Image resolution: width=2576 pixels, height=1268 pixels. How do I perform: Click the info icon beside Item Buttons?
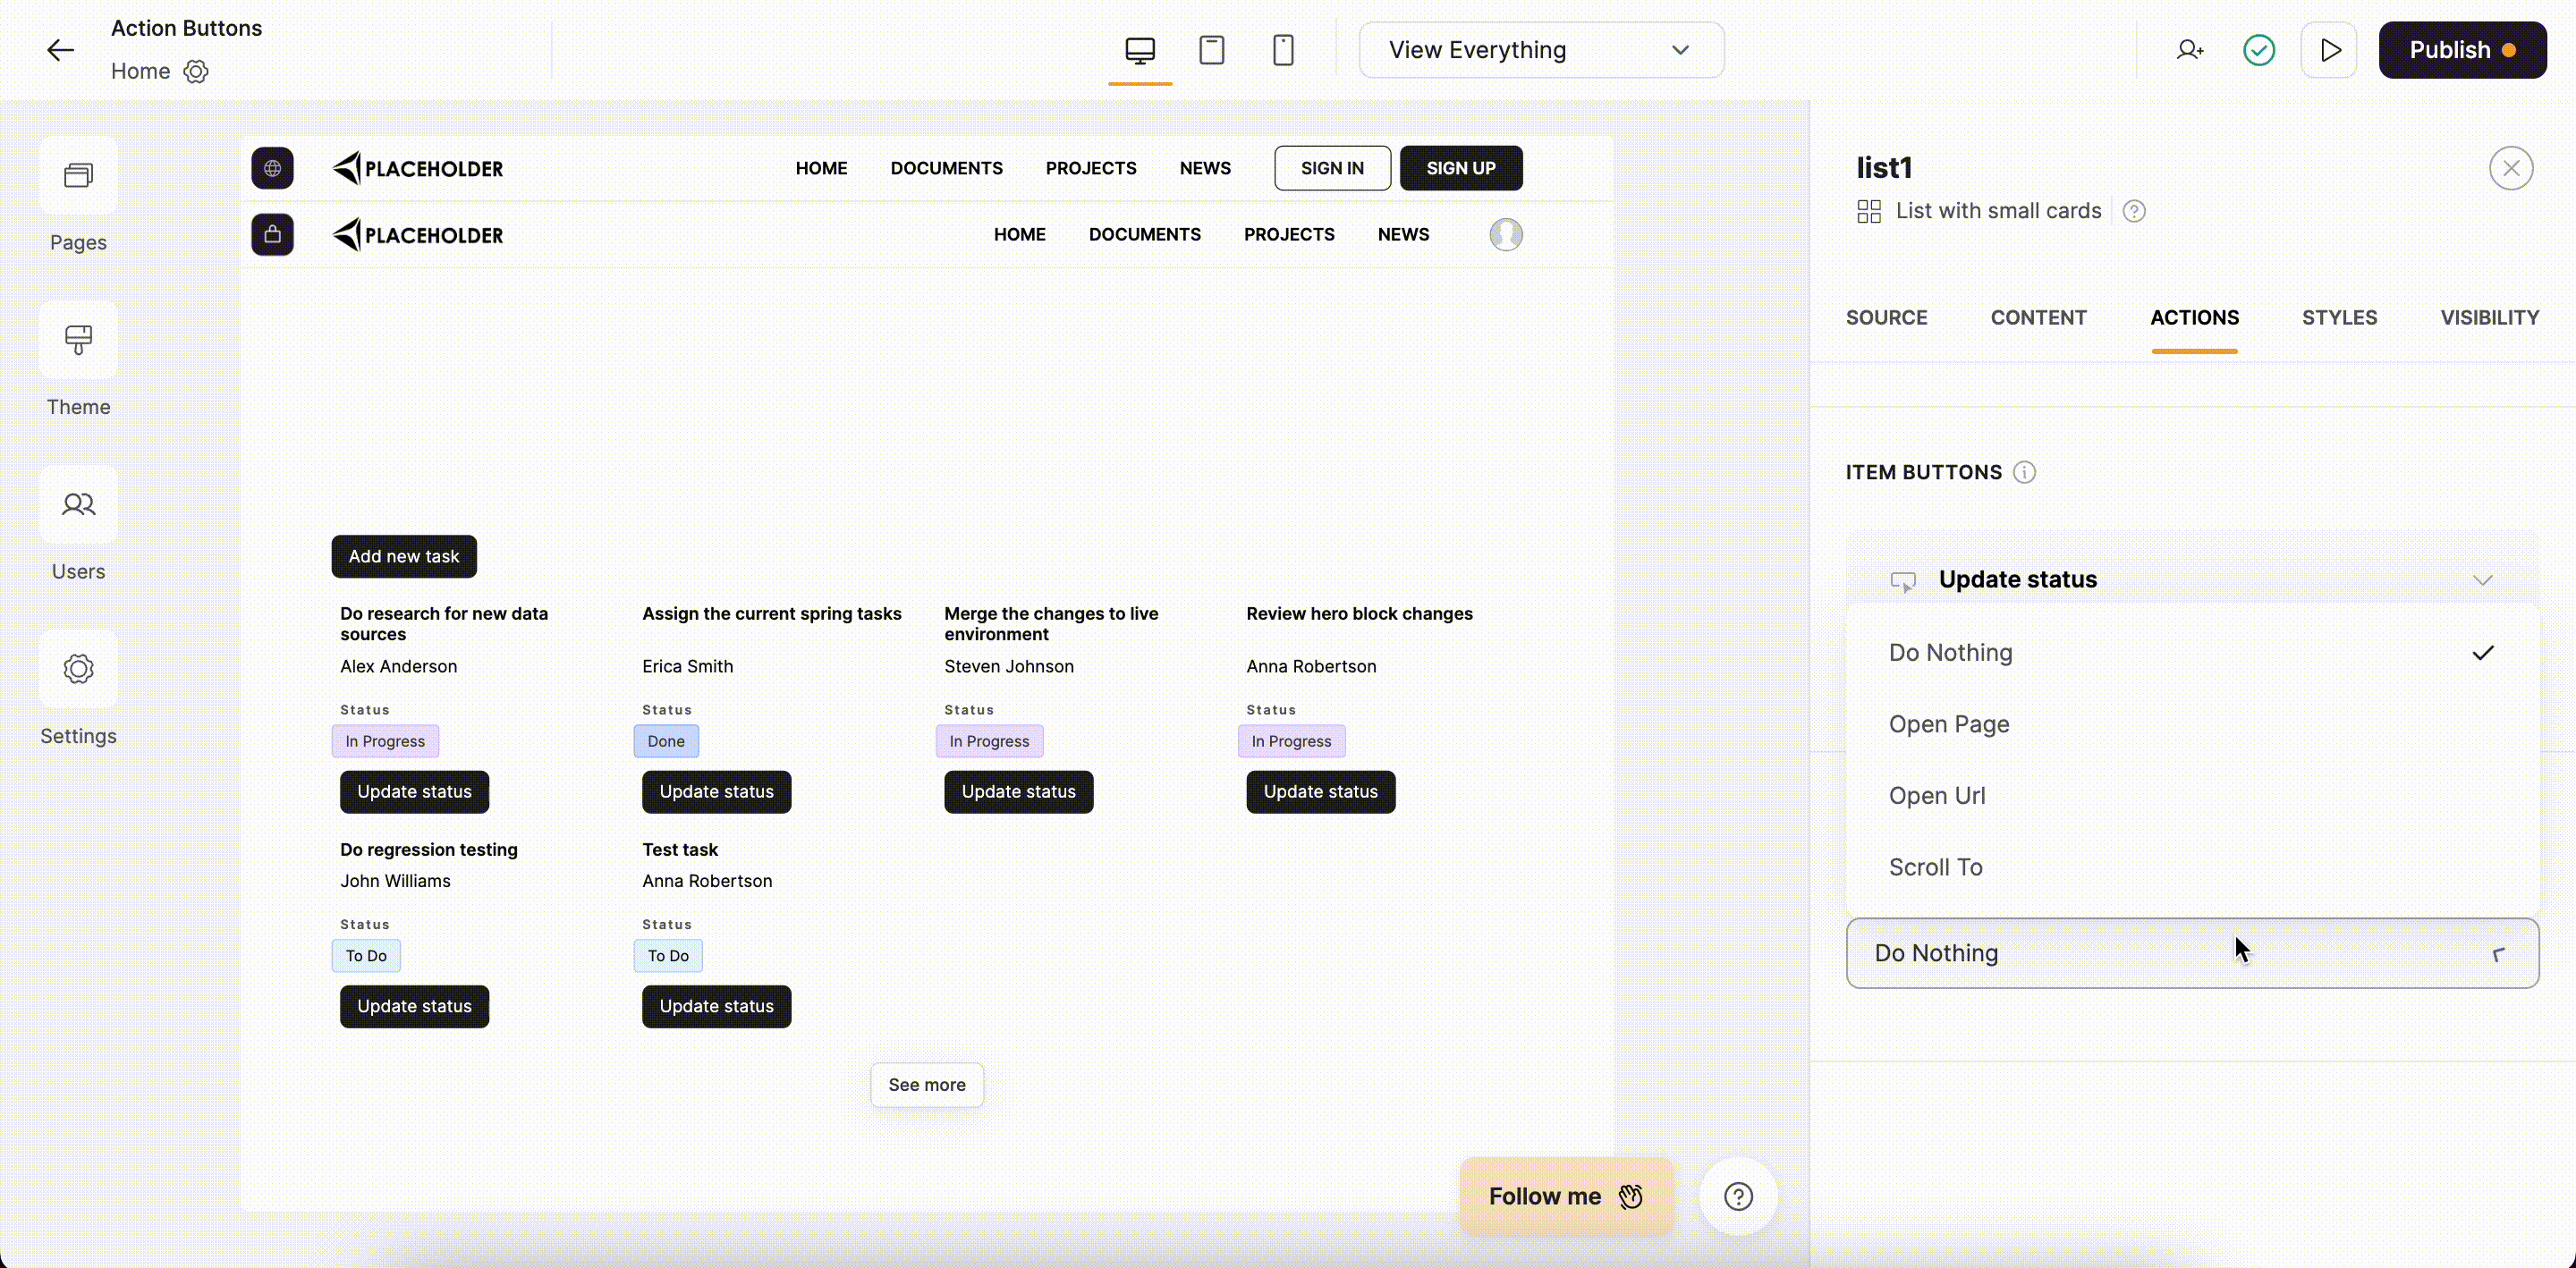2024,472
